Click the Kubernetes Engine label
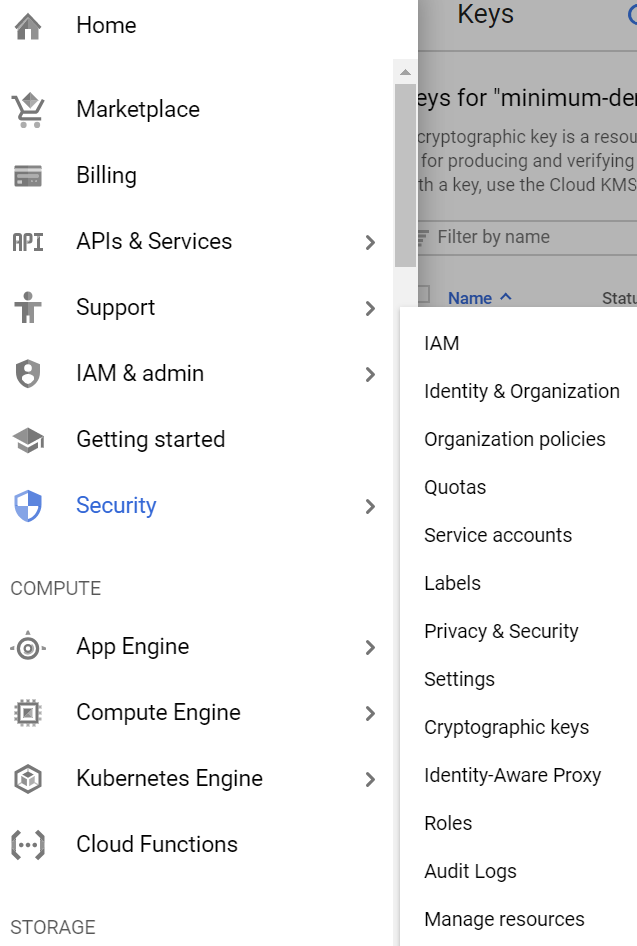 point(170,778)
